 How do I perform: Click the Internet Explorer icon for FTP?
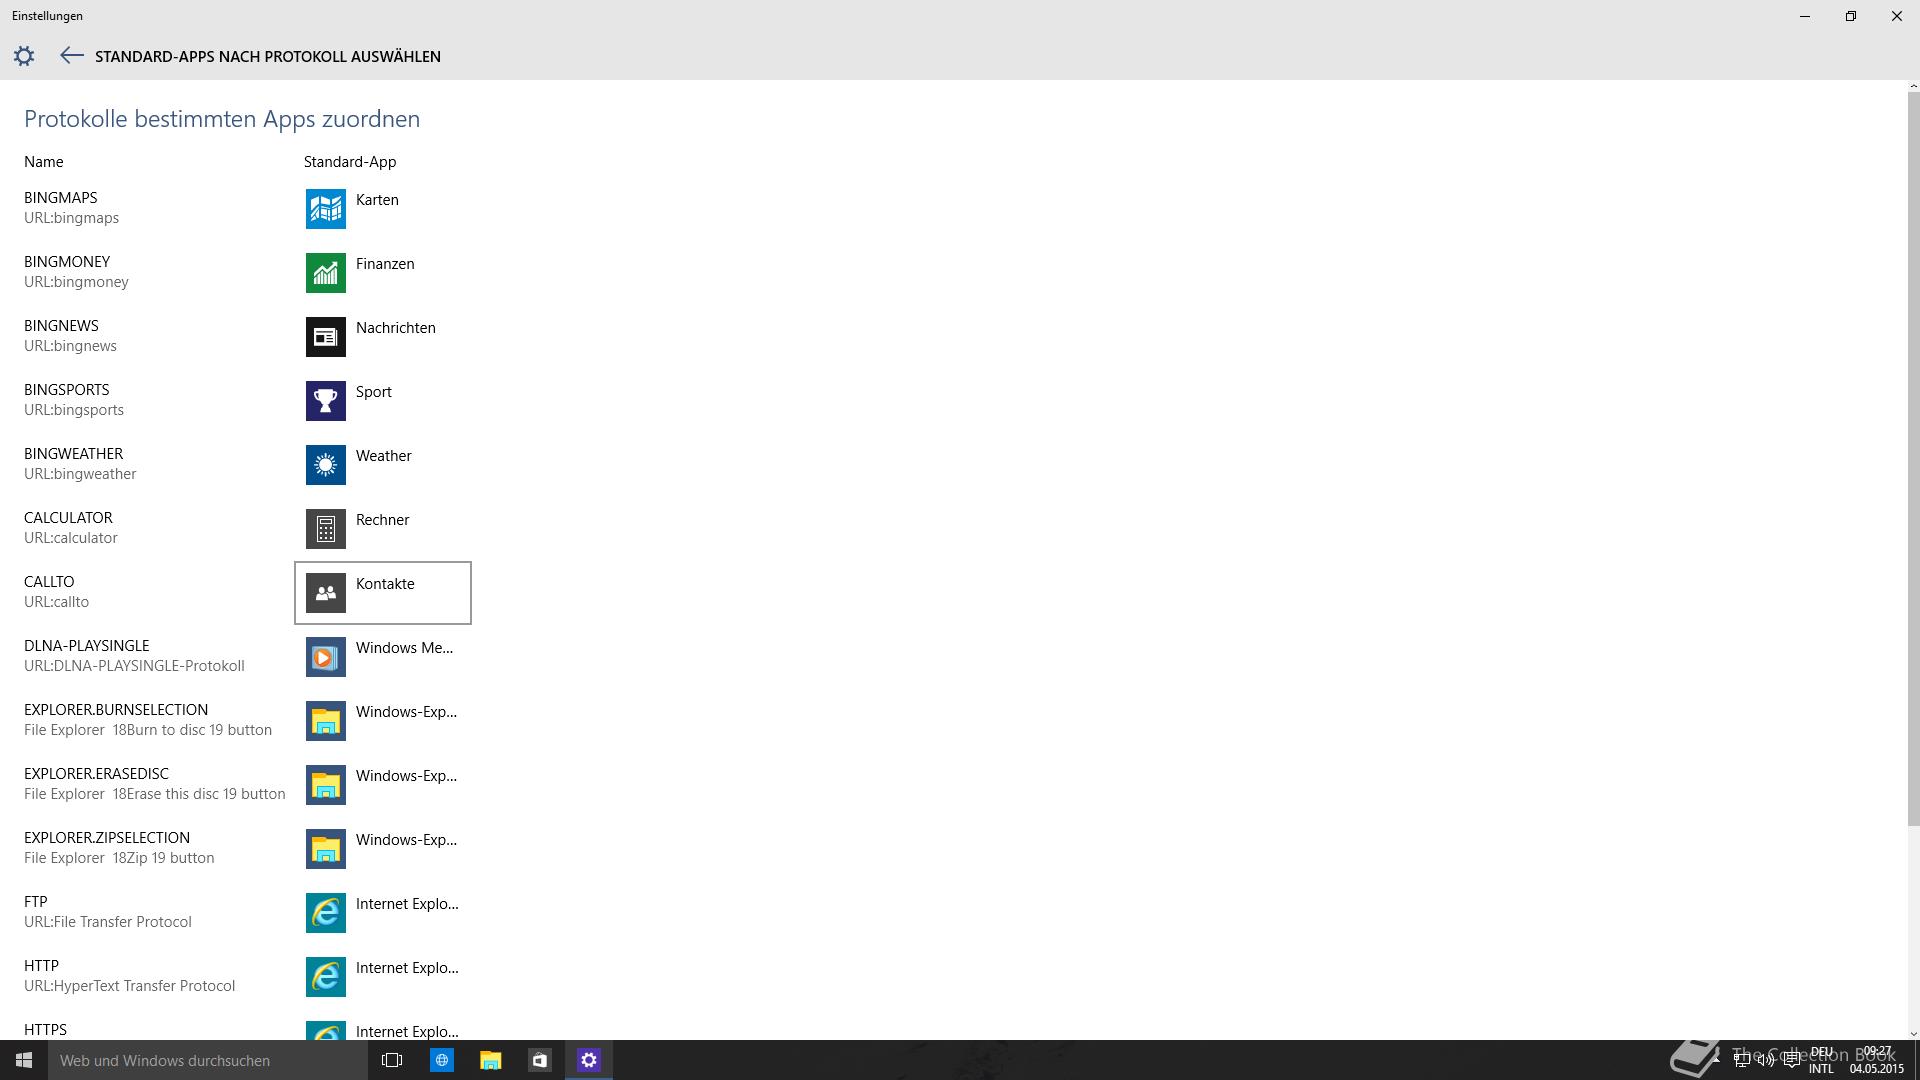[x=326, y=913]
